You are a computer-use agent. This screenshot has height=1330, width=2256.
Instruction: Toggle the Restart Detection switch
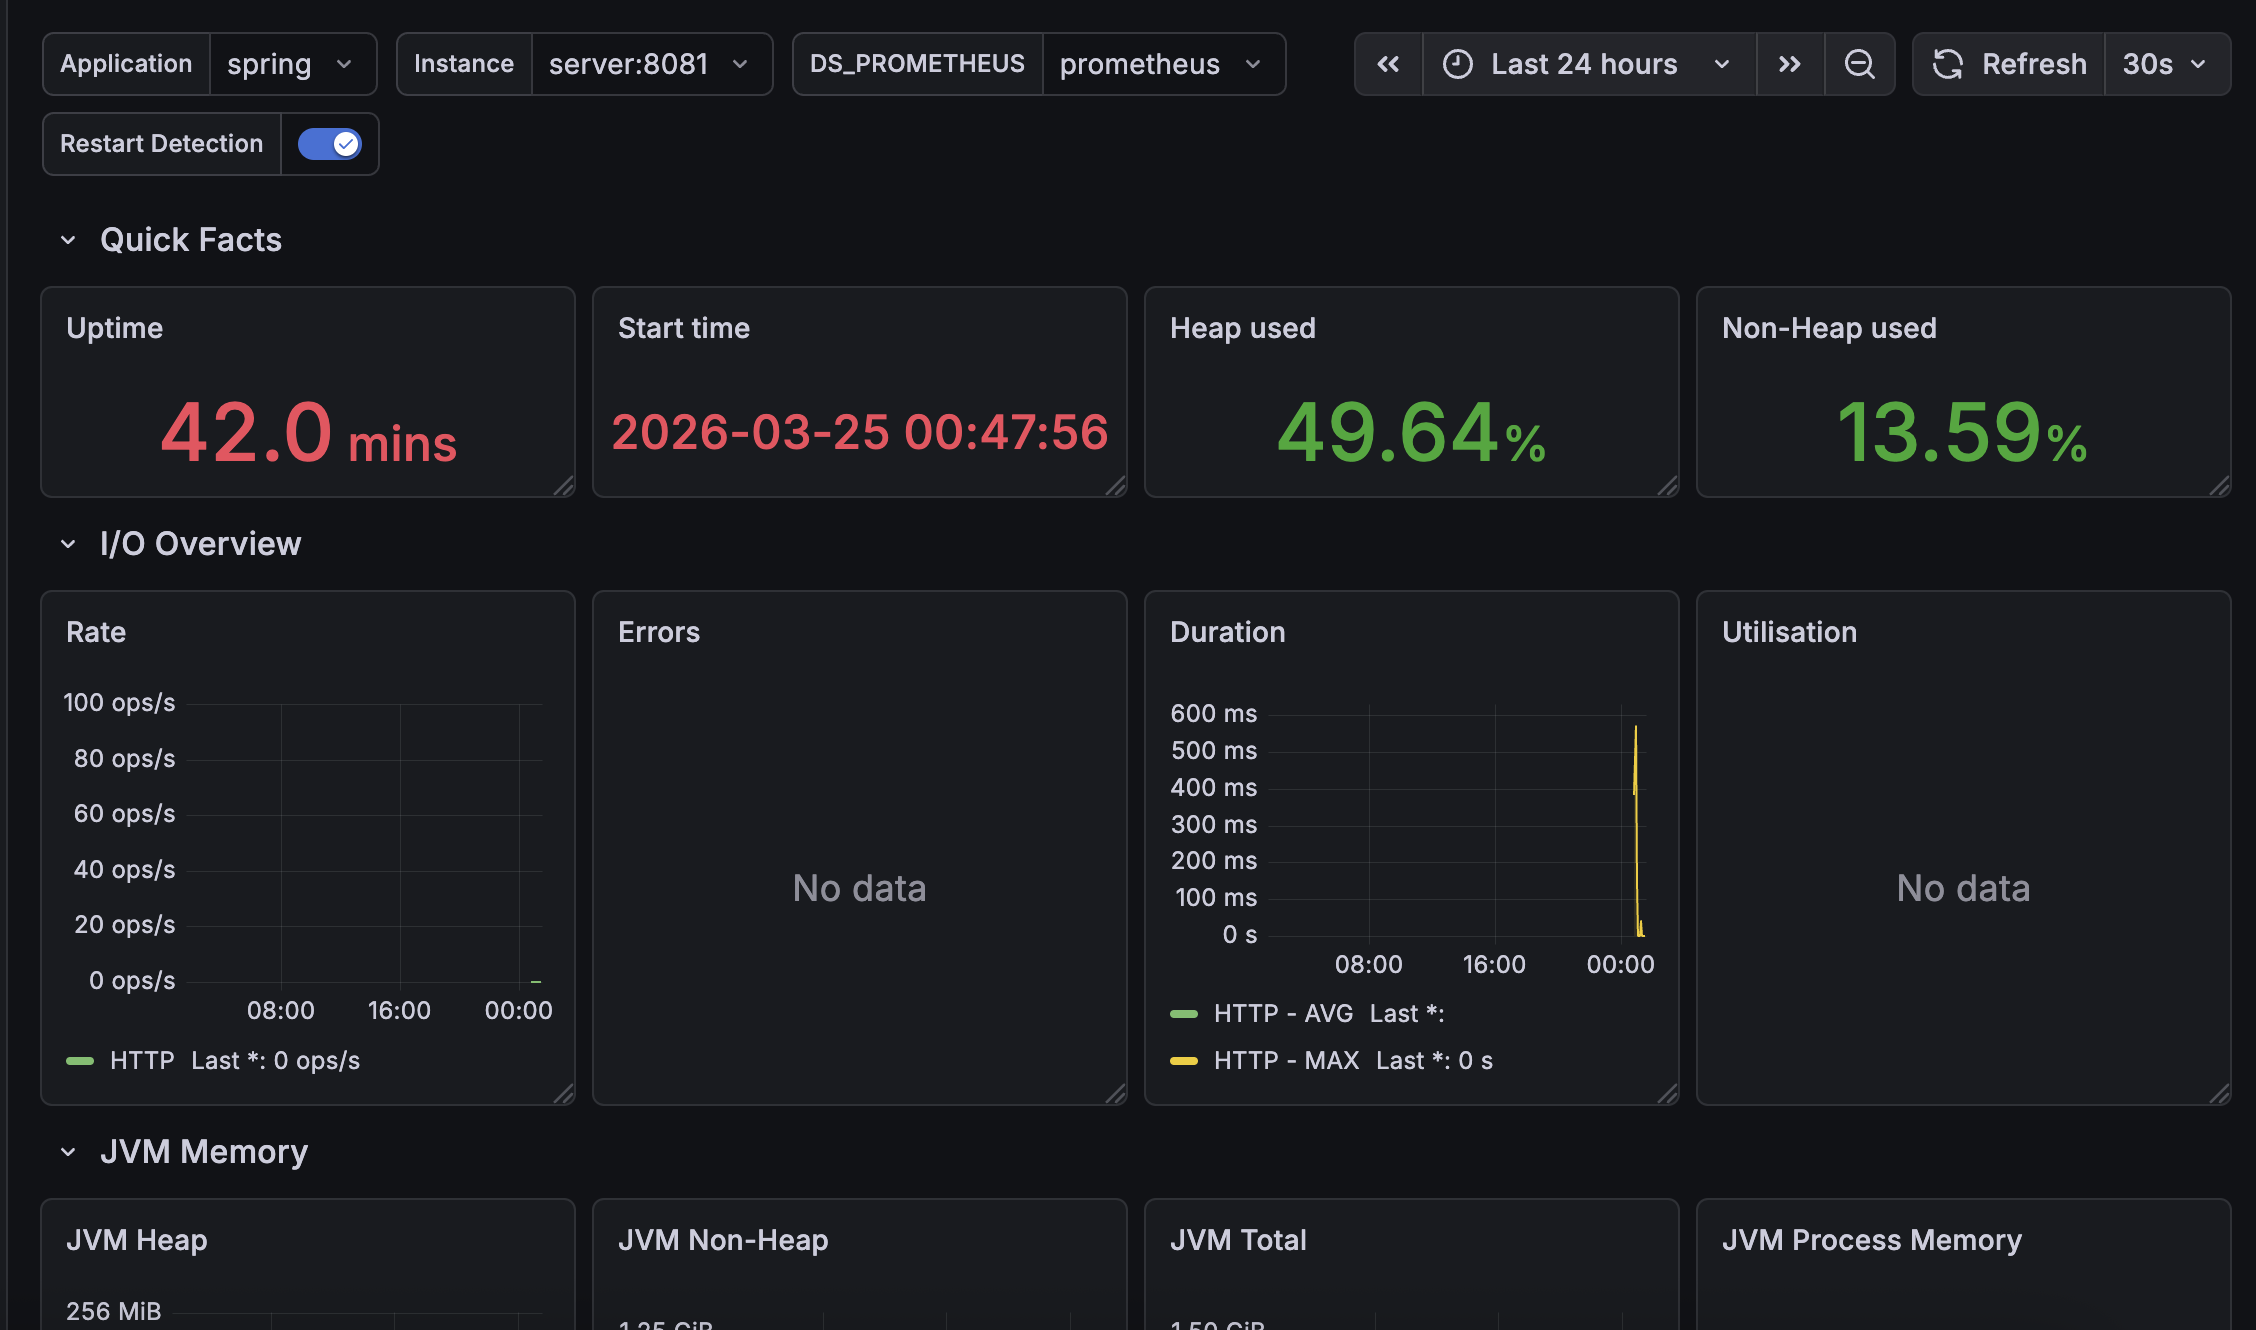click(x=330, y=144)
